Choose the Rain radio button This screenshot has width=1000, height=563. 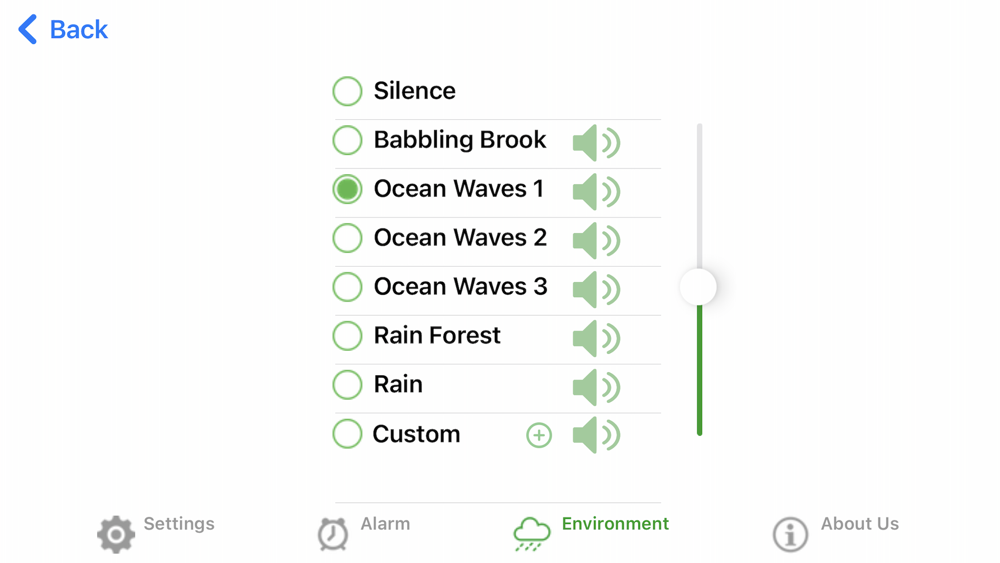point(347,385)
